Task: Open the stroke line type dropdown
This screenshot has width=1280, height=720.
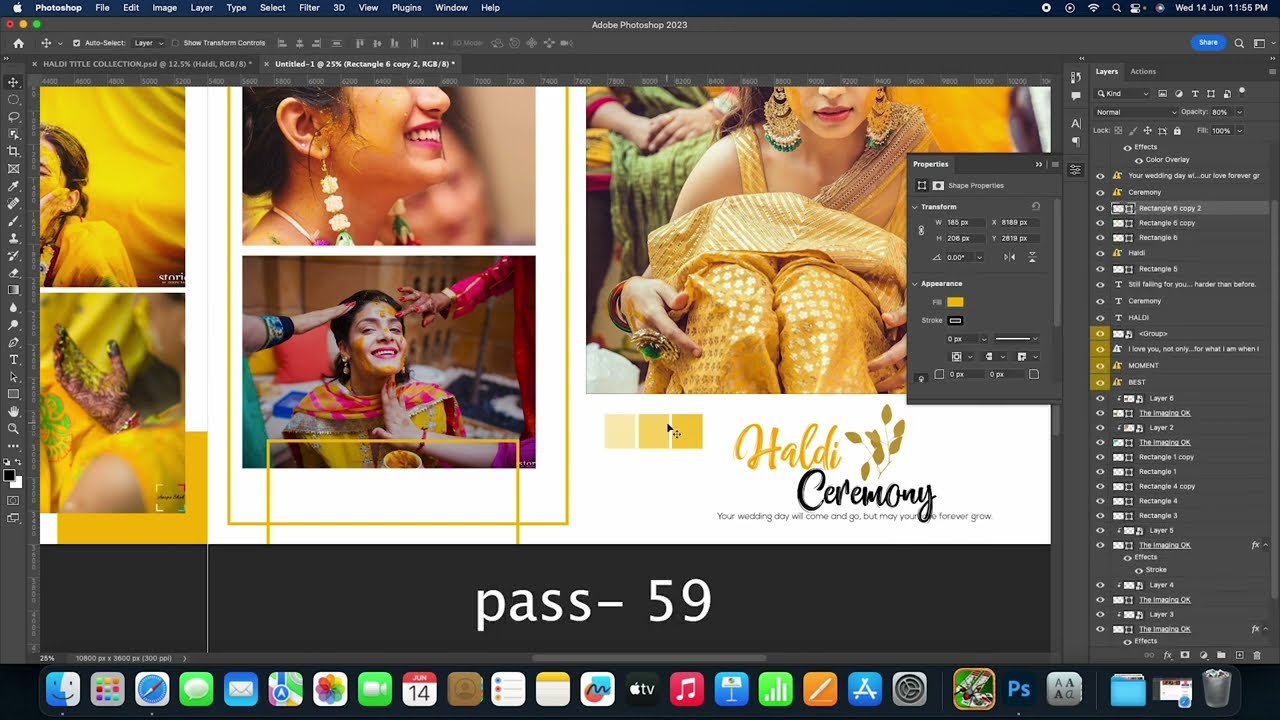Action: pyautogui.click(x=1016, y=339)
